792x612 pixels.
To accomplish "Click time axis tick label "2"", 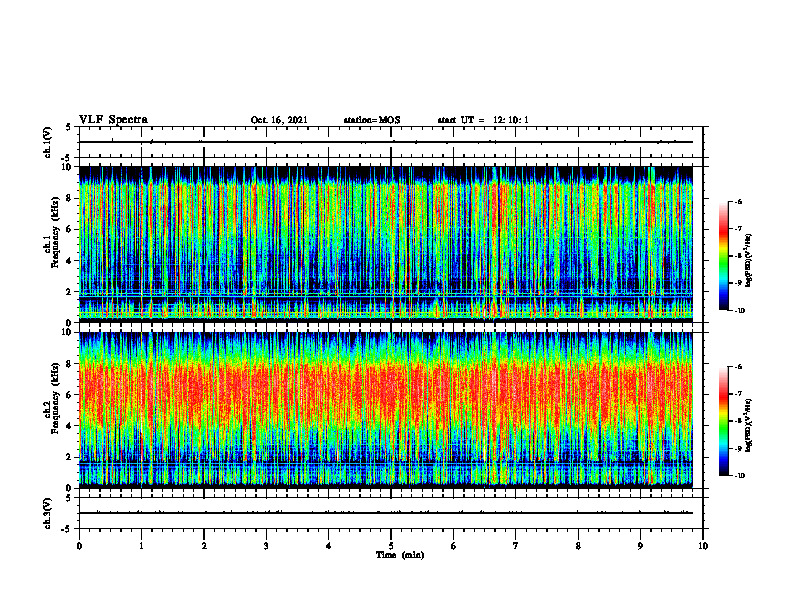I will 204,546.
